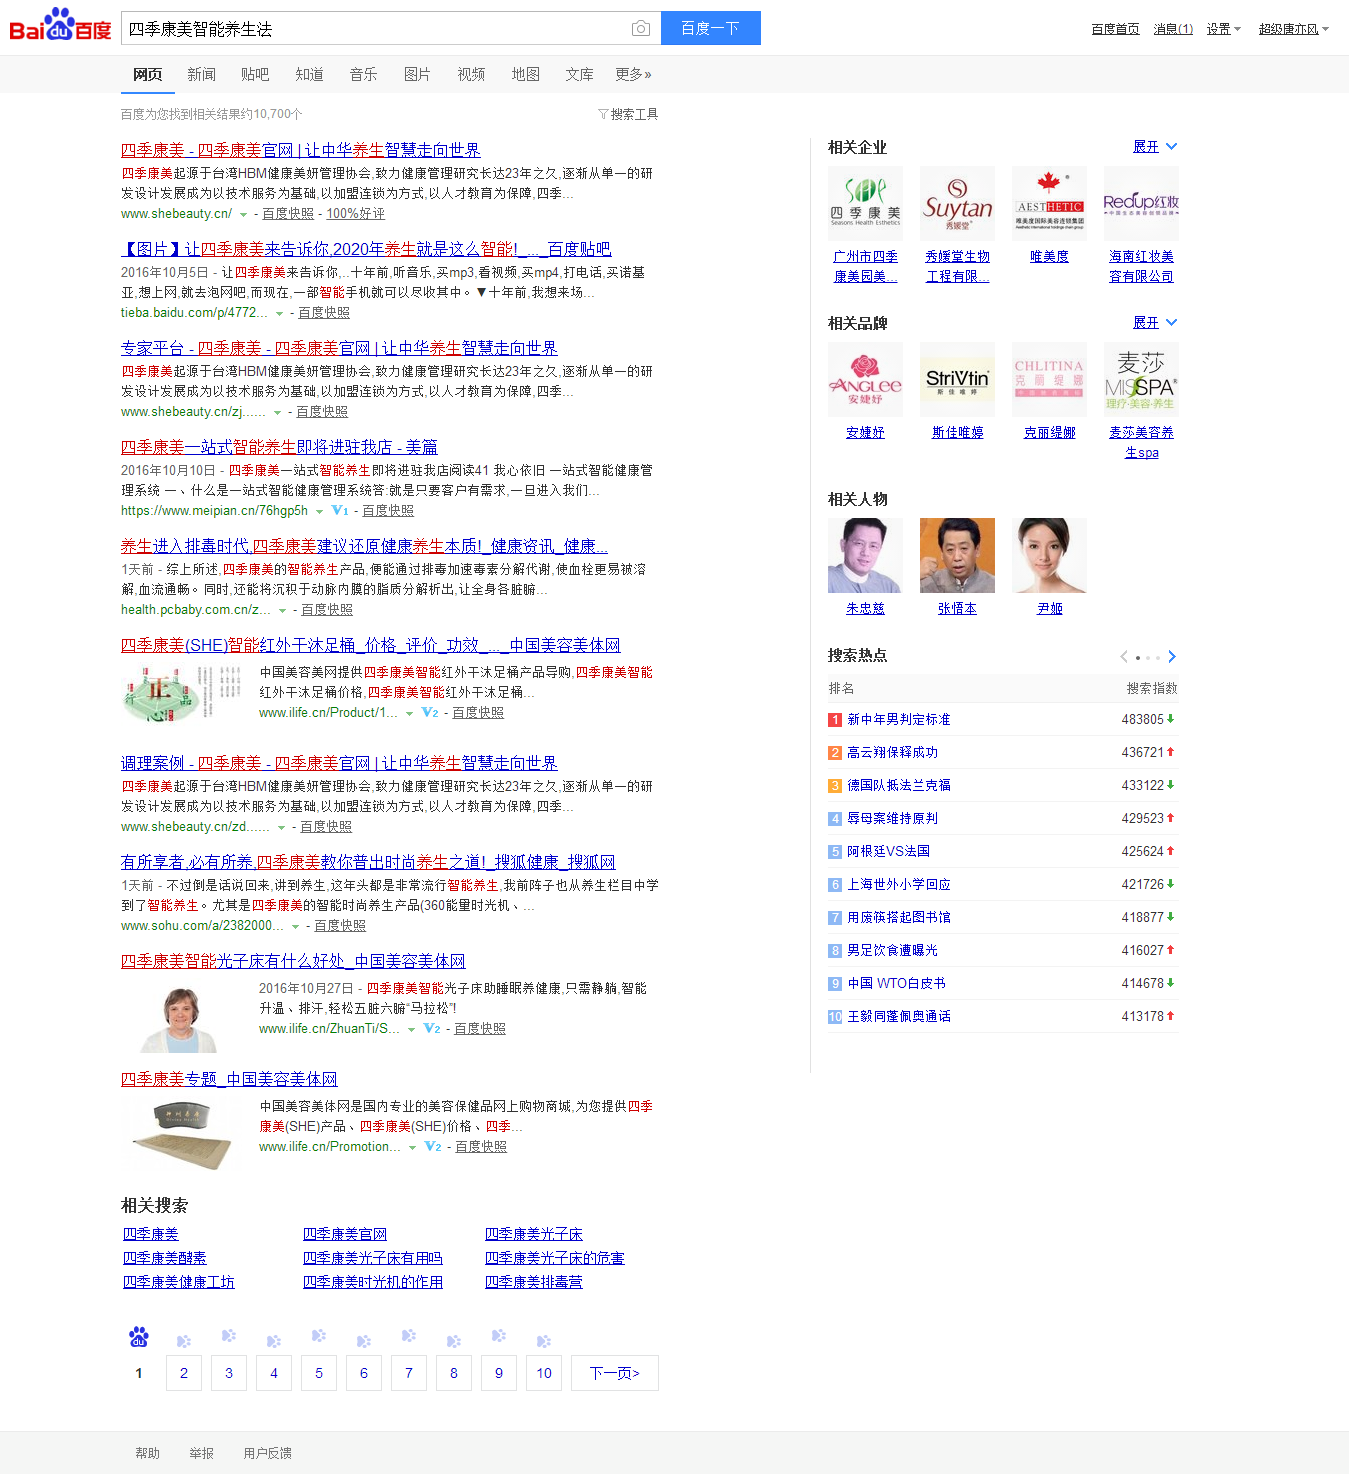This screenshot has width=1349, height=1474.
Task: Open camera image search icon
Action: (641, 29)
